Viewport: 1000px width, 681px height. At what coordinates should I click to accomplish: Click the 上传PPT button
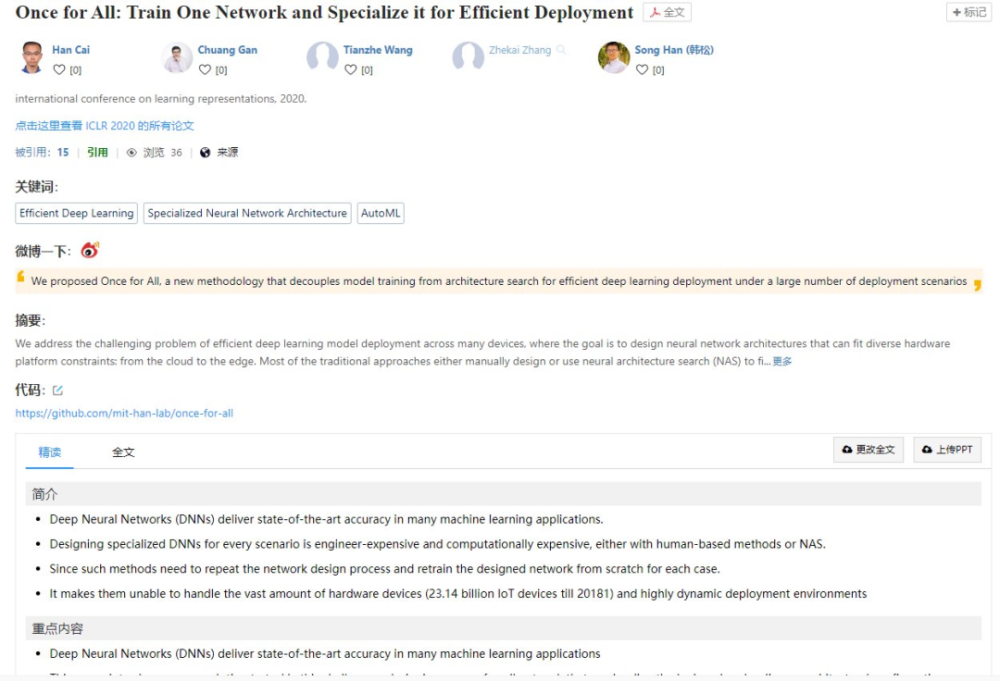(947, 450)
